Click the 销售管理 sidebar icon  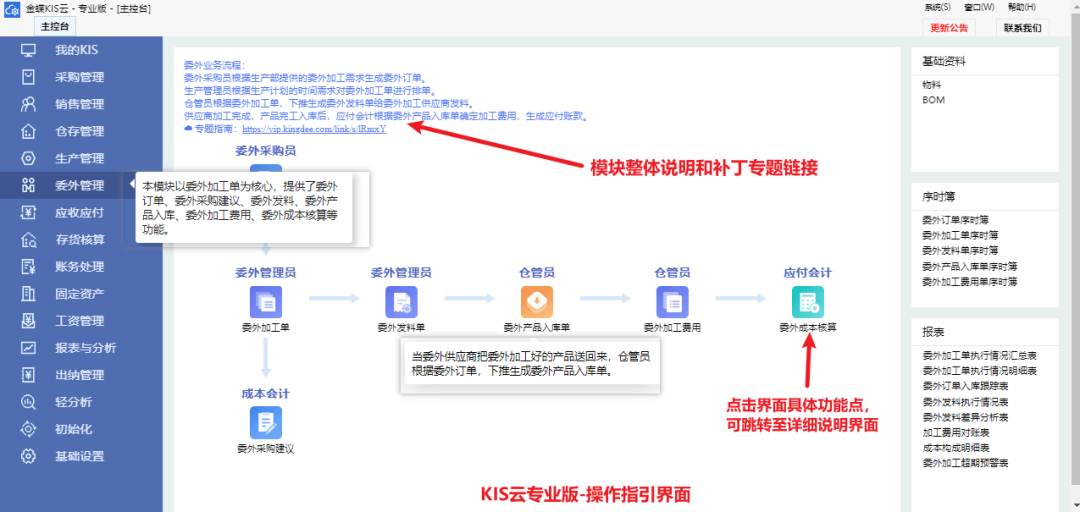tap(28, 104)
